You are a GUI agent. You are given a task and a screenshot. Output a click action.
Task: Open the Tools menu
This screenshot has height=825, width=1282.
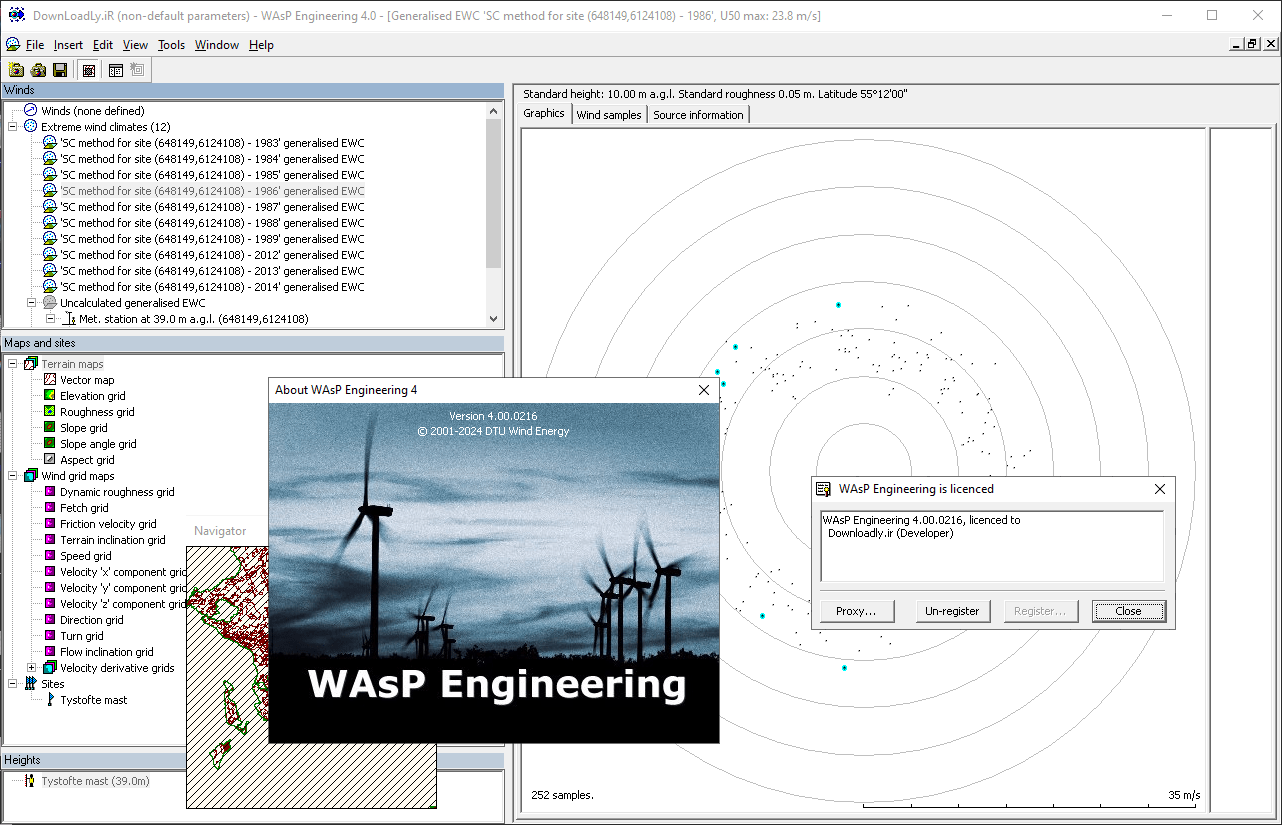click(172, 45)
